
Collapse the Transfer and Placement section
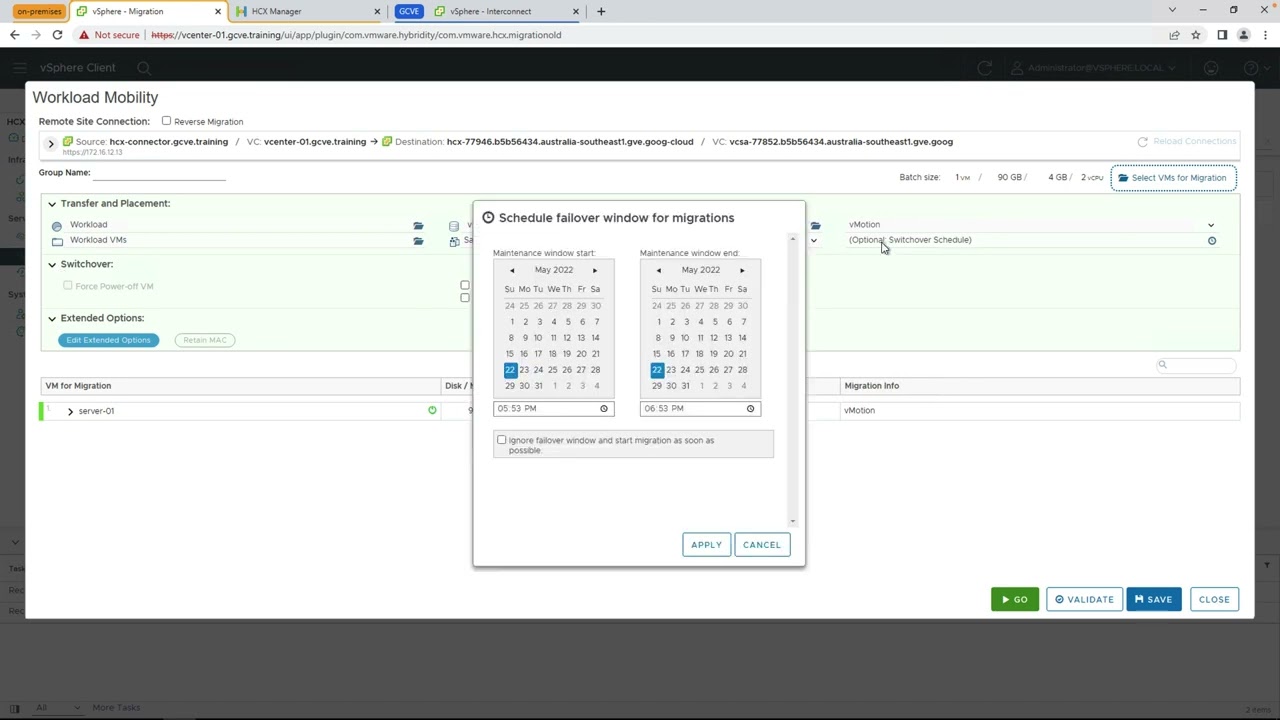[51, 203]
